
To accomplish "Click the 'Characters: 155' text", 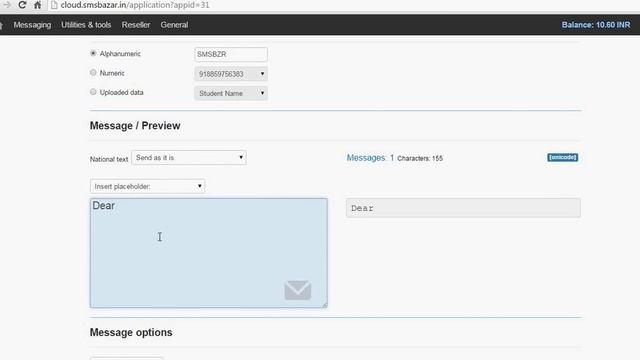I will [420, 158].
